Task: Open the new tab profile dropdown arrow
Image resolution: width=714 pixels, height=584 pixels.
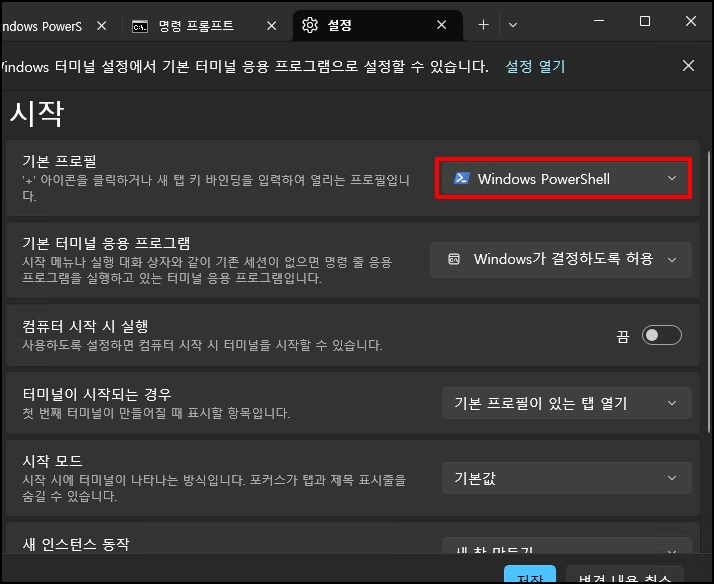Action: point(513,25)
